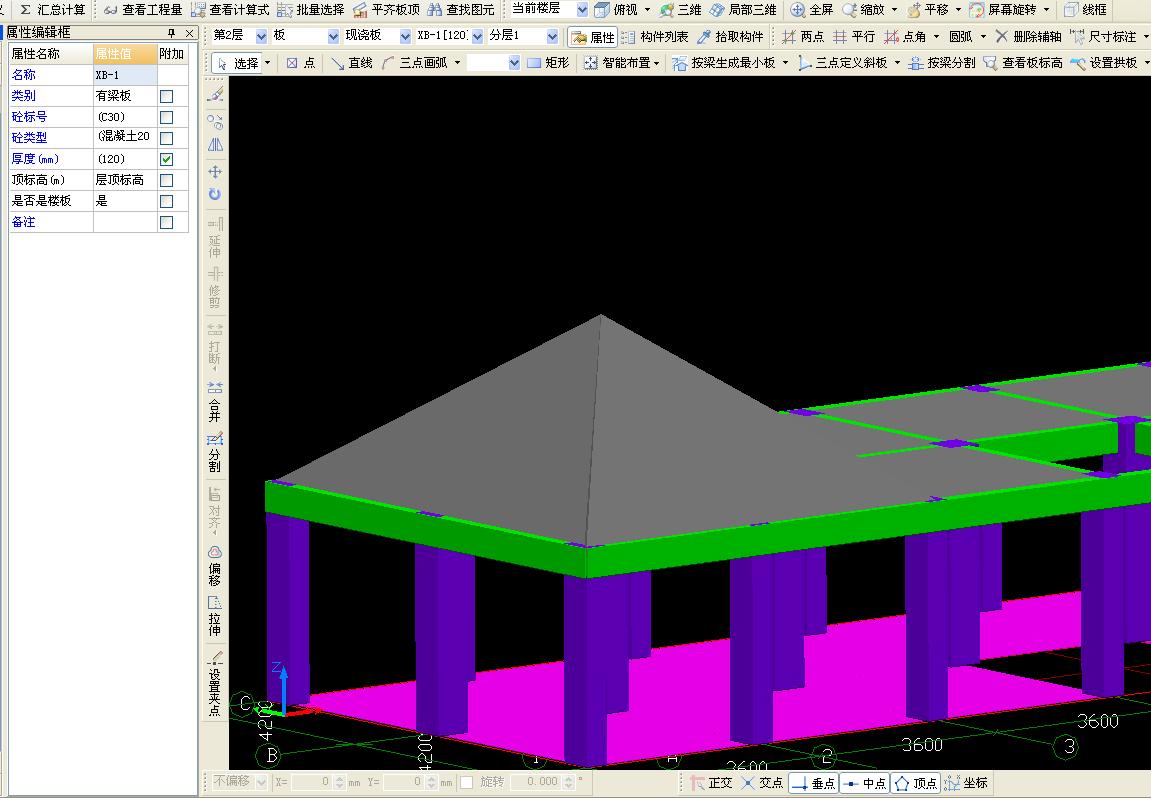
Task: Activate 批量选择 batch select tool
Action: tap(311, 10)
